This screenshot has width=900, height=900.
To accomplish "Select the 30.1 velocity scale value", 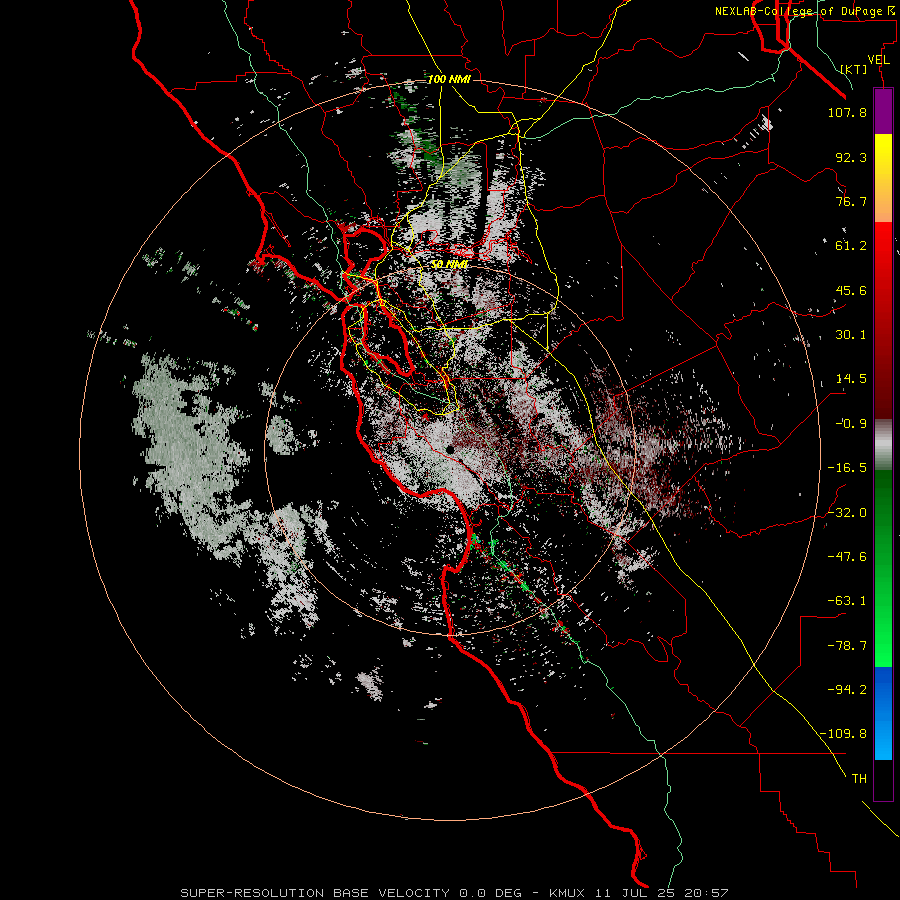I will tap(851, 335).
